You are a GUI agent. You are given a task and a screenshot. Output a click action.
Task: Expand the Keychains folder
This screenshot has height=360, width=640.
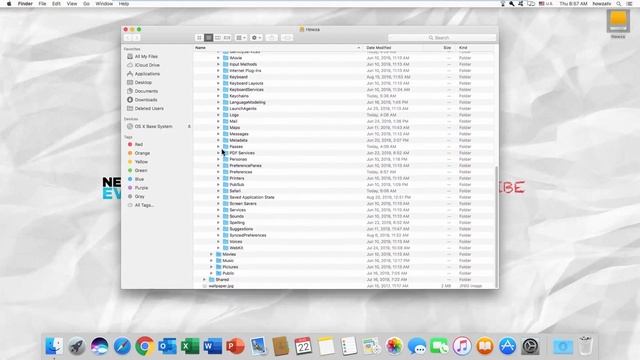218,96
